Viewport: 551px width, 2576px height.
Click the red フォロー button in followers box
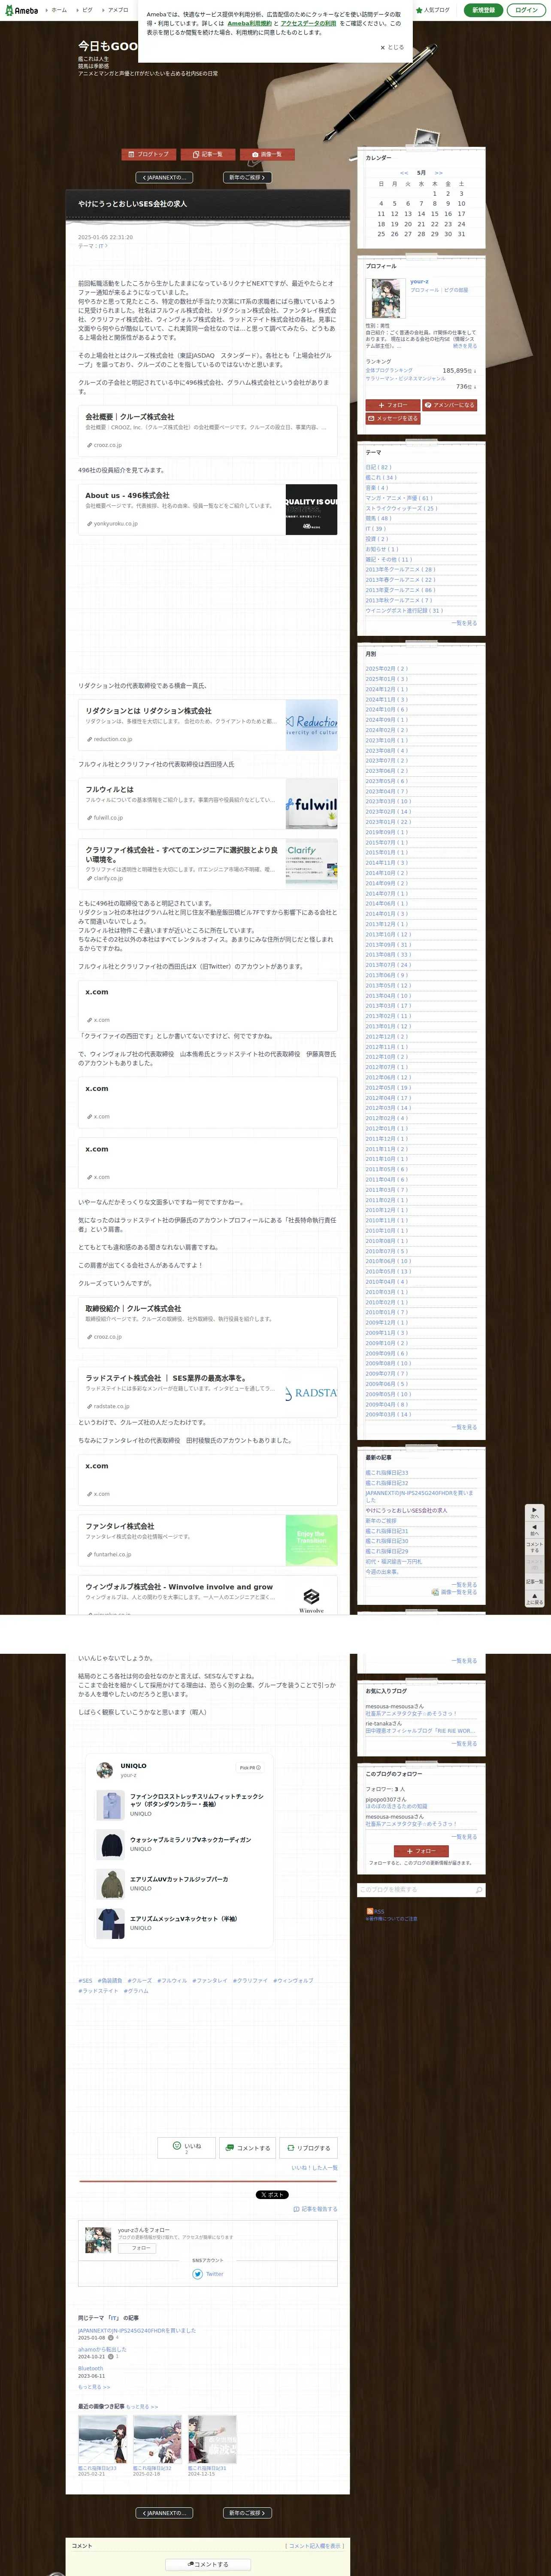point(421,1850)
